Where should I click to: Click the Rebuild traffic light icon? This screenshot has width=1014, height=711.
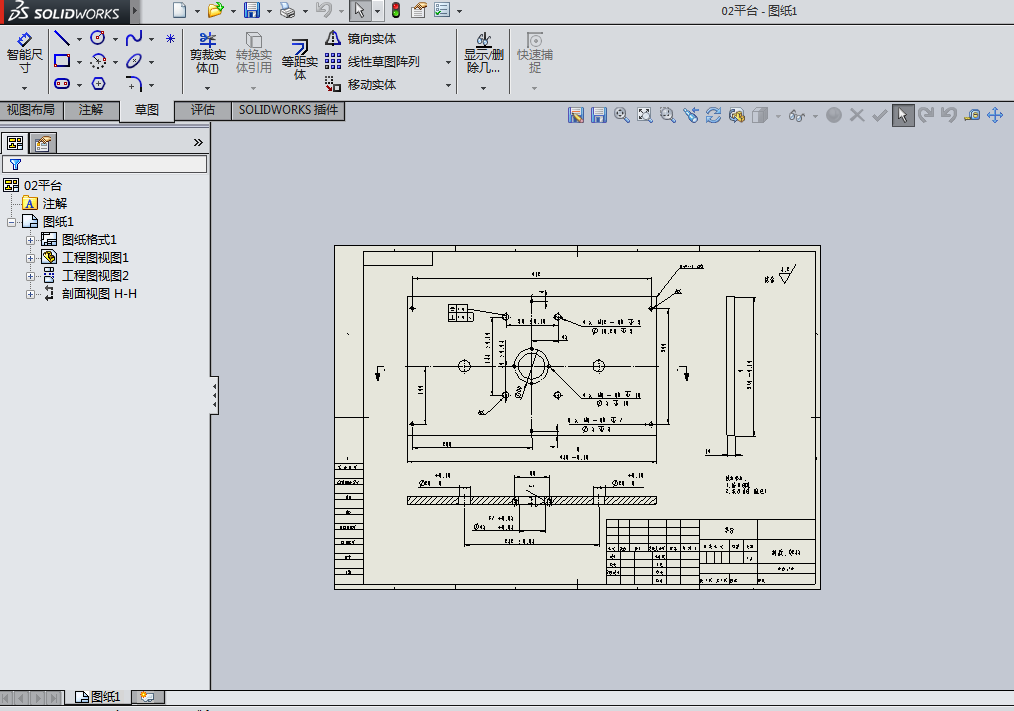point(396,10)
